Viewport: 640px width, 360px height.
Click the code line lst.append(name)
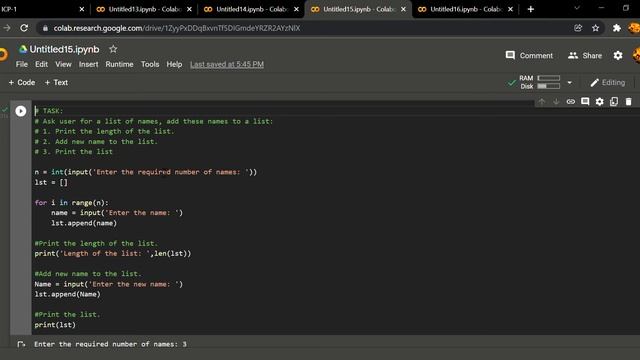click(84, 223)
